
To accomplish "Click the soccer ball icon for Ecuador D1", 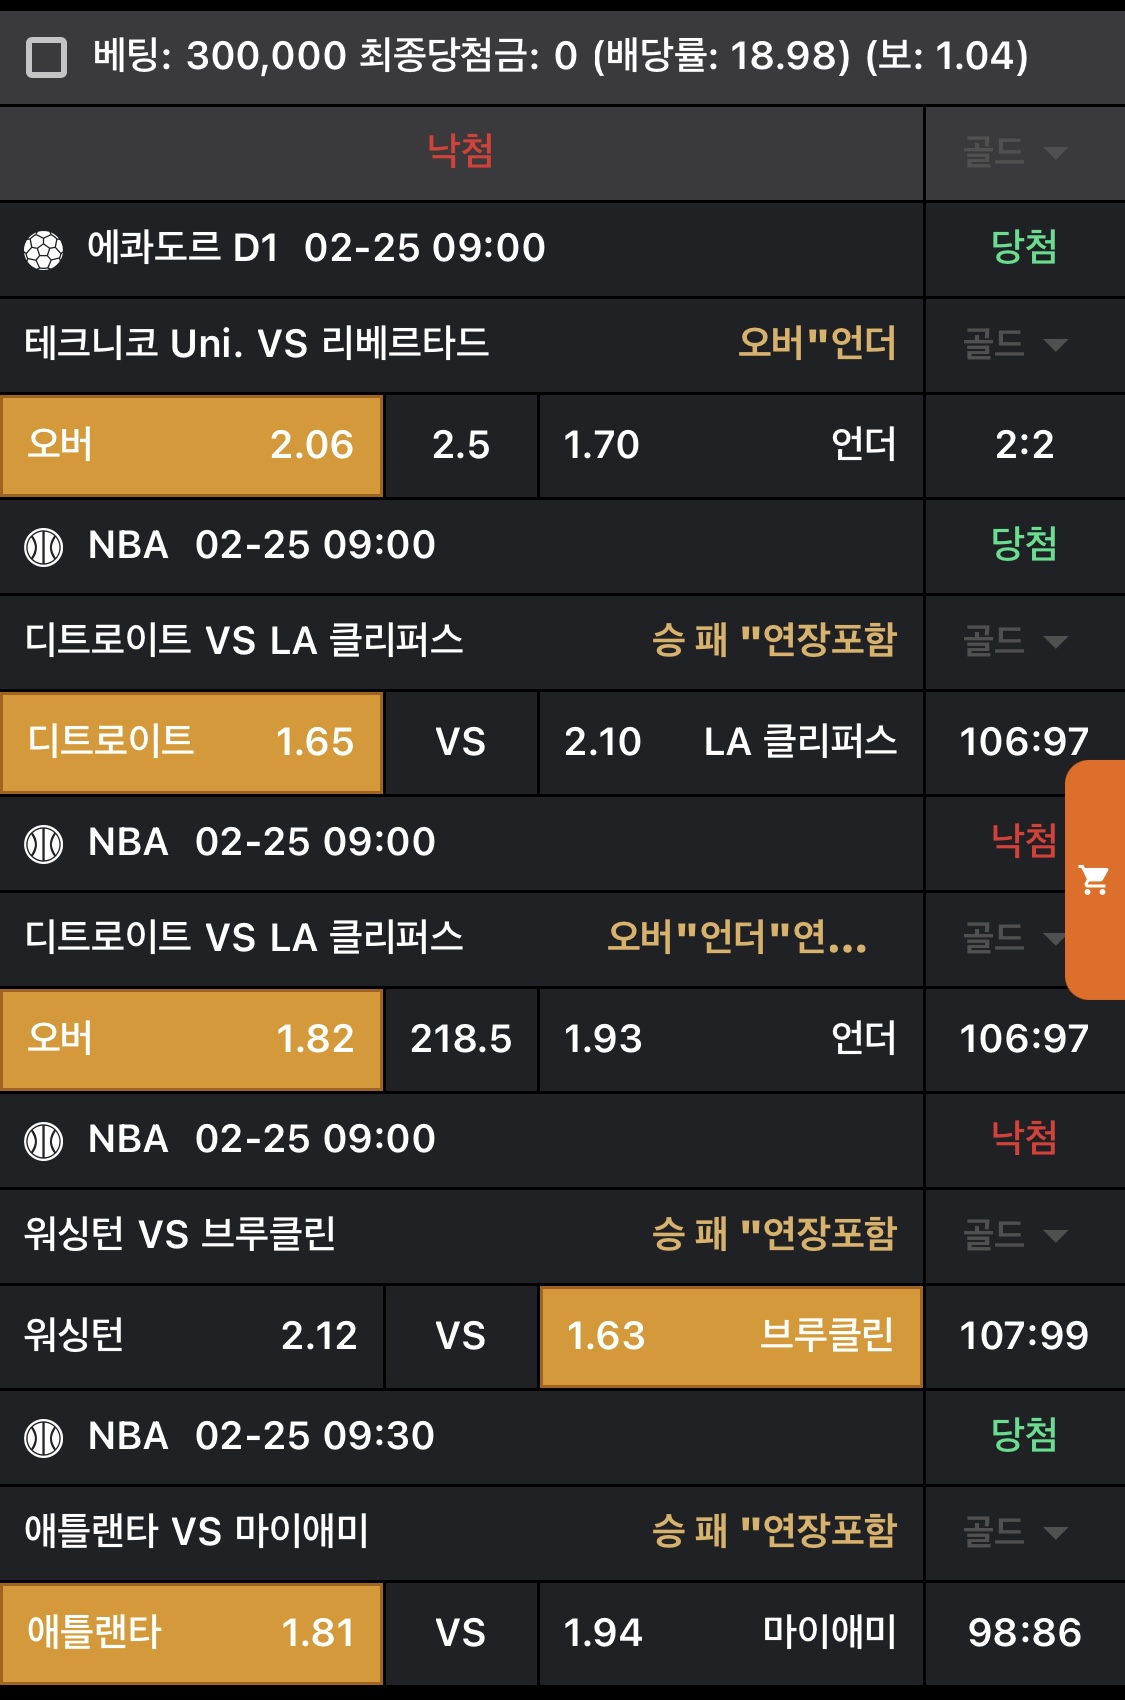I will (x=43, y=250).
